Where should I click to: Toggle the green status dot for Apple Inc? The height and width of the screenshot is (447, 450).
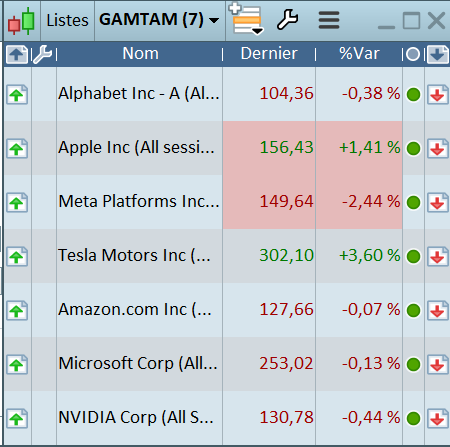click(x=414, y=148)
